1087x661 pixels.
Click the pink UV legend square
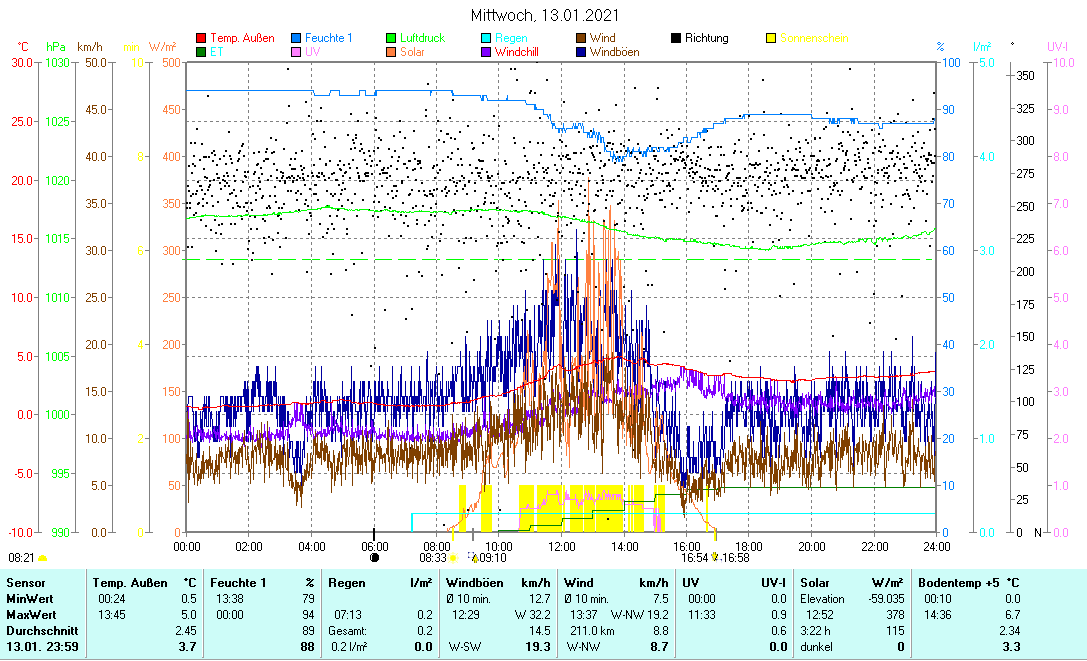[x=296, y=51]
